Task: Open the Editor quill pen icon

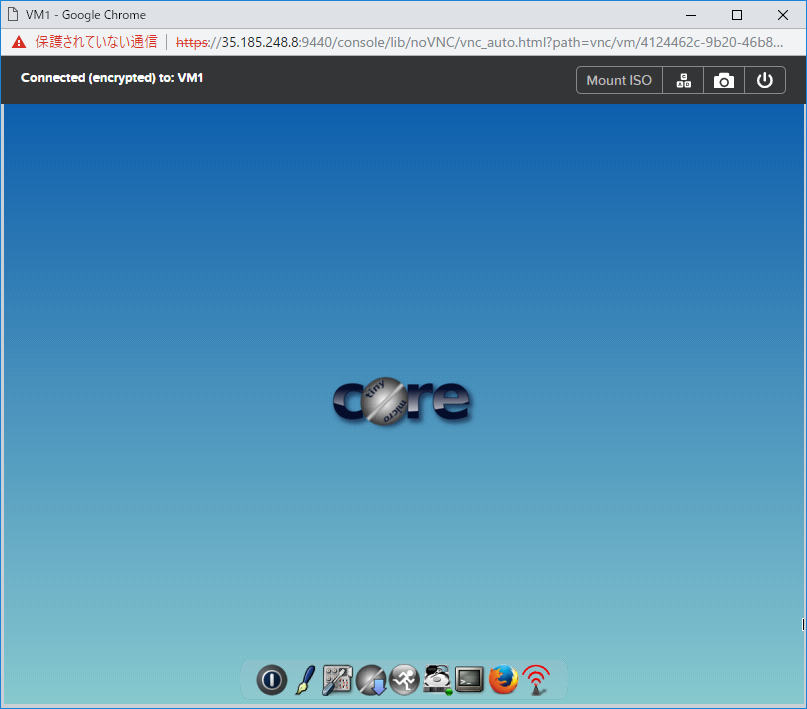Action: tap(305, 680)
